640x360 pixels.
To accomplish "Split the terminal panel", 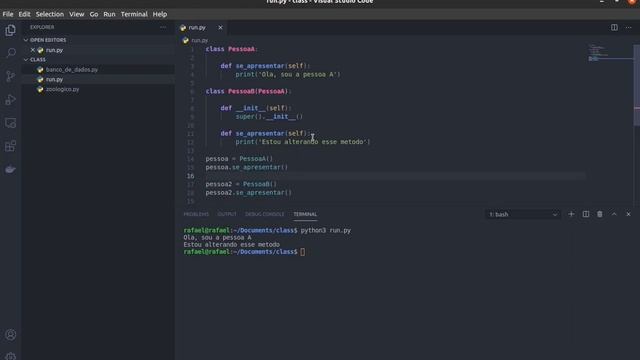I will tap(586, 214).
